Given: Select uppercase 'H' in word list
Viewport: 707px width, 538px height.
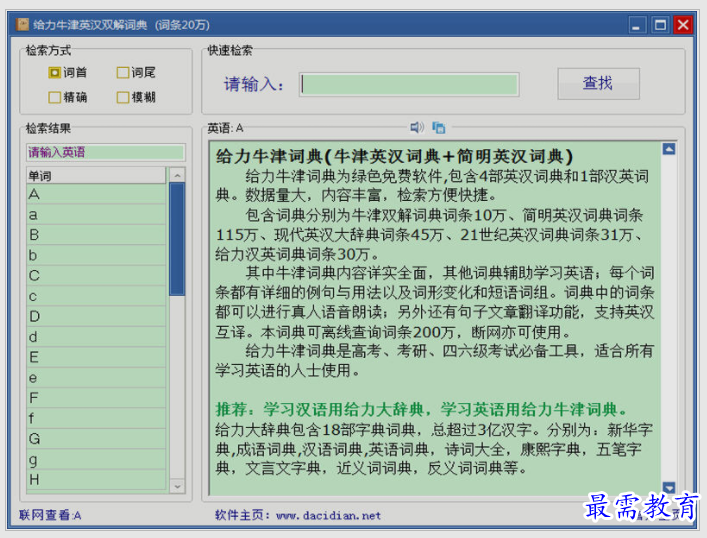Looking at the screenshot, I should click(x=96, y=479).
